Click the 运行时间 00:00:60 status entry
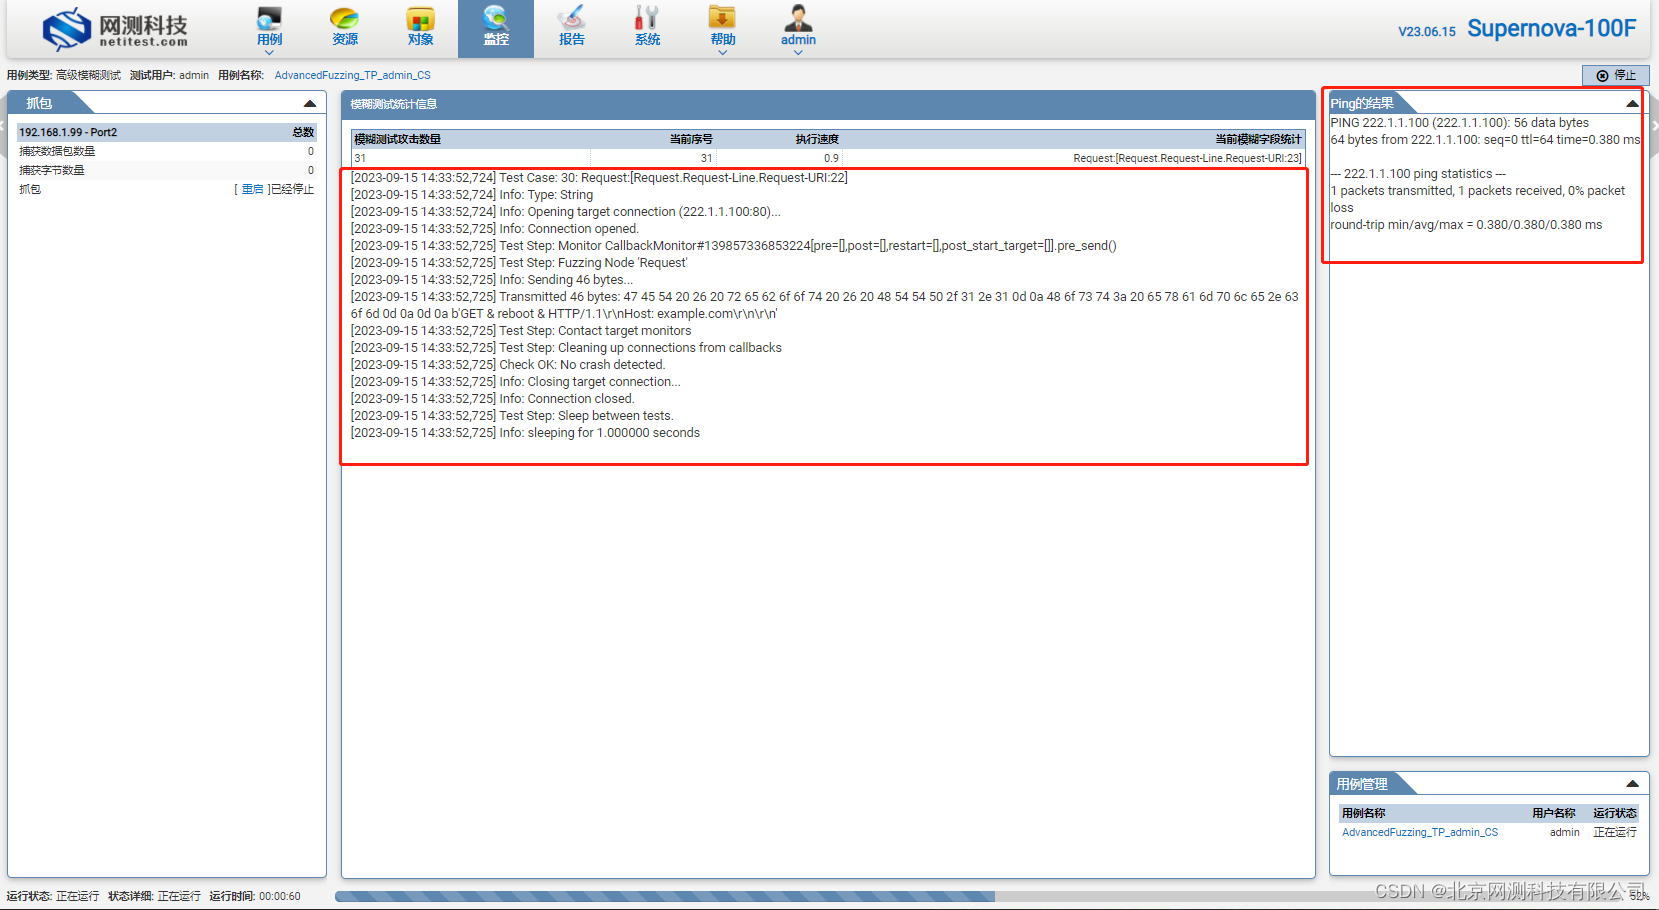1659x910 pixels. point(255,896)
